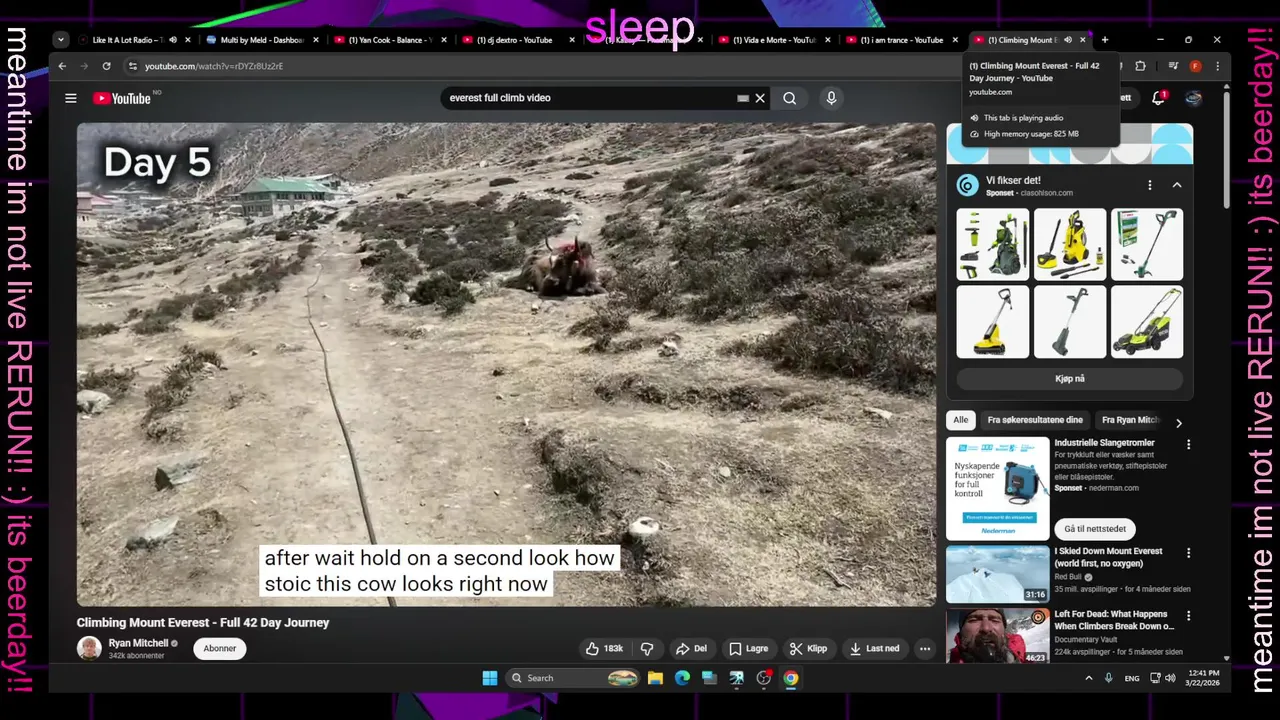
Task: Select the Fra Ryan Mitchell chip
Action: pyautogui.click(x=1130, y=420)
